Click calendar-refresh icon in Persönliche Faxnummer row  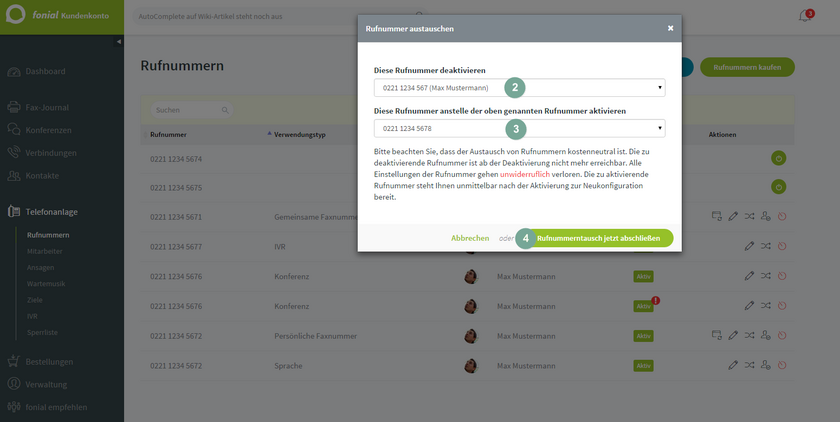[716, 335]
